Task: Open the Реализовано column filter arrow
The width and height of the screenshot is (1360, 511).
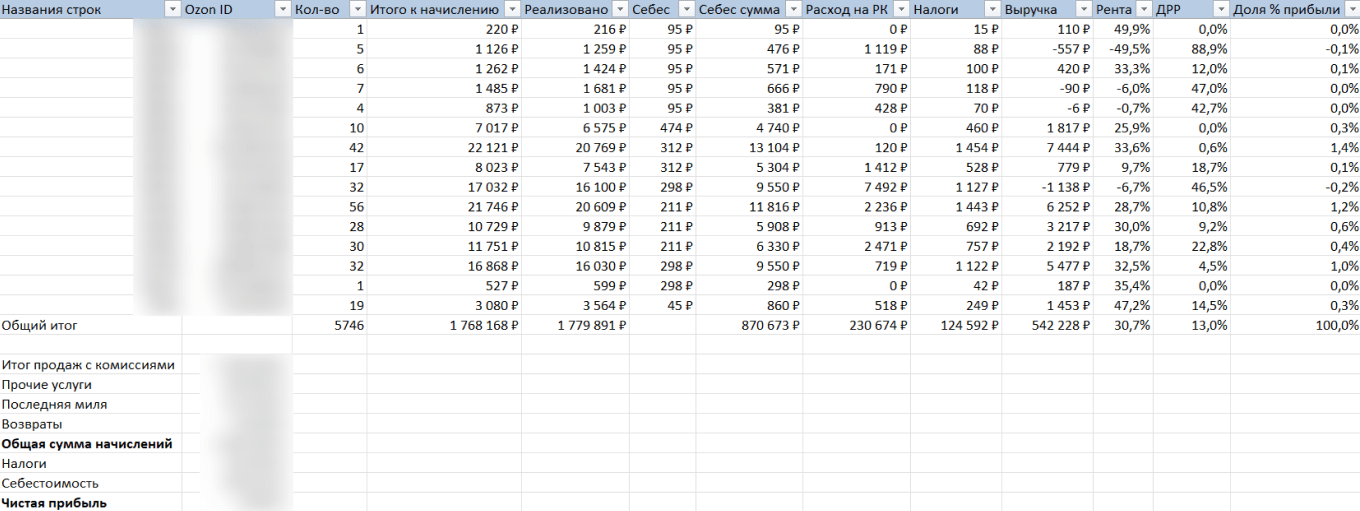Action: click(620, 9)
